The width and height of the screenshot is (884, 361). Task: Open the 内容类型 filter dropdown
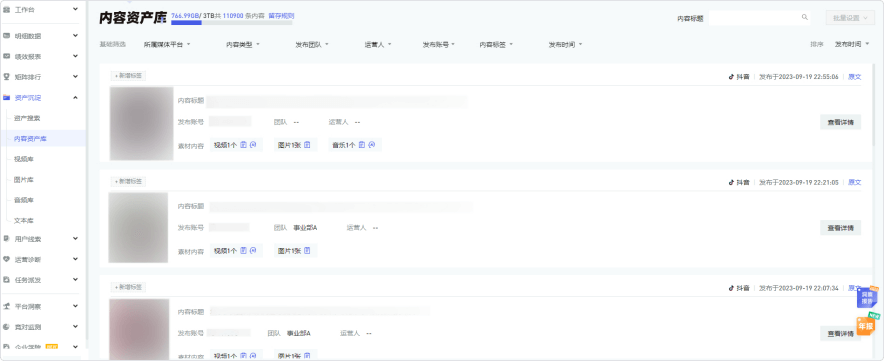tap(243, 45)
